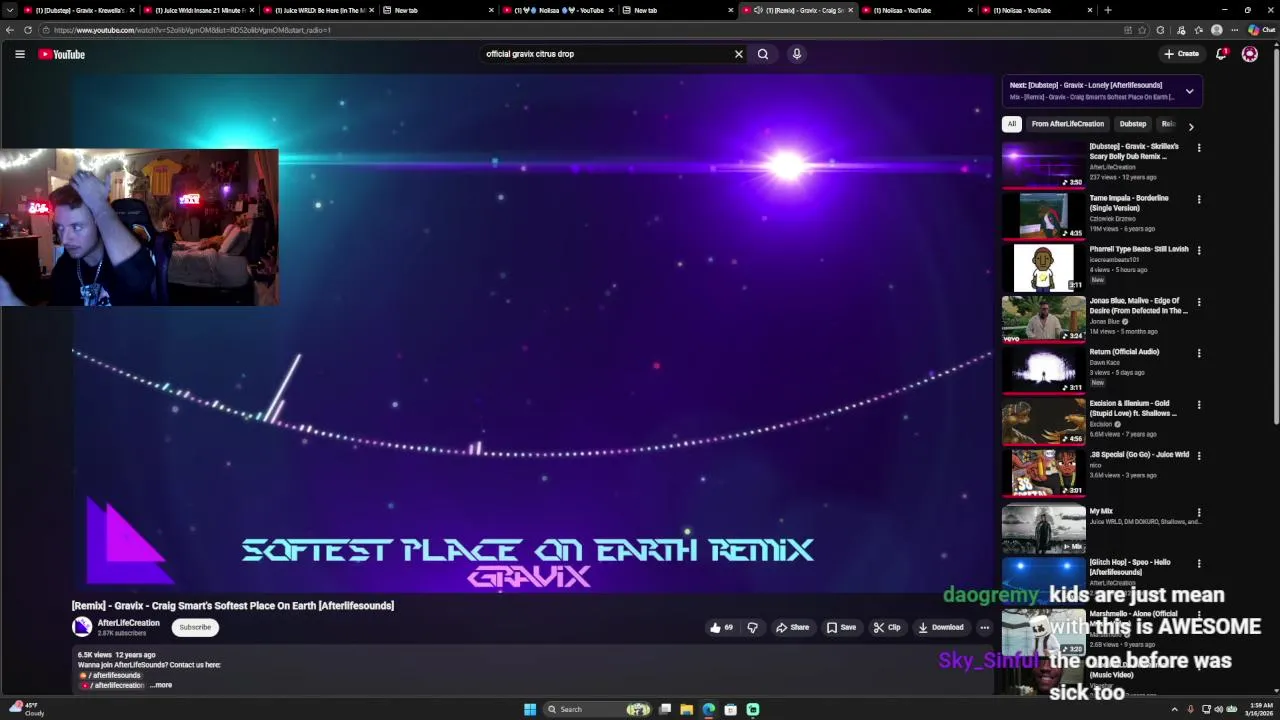Viewport: 1280px width, 720px height.
Task: Download the video
Action: (x=941, y=628)
